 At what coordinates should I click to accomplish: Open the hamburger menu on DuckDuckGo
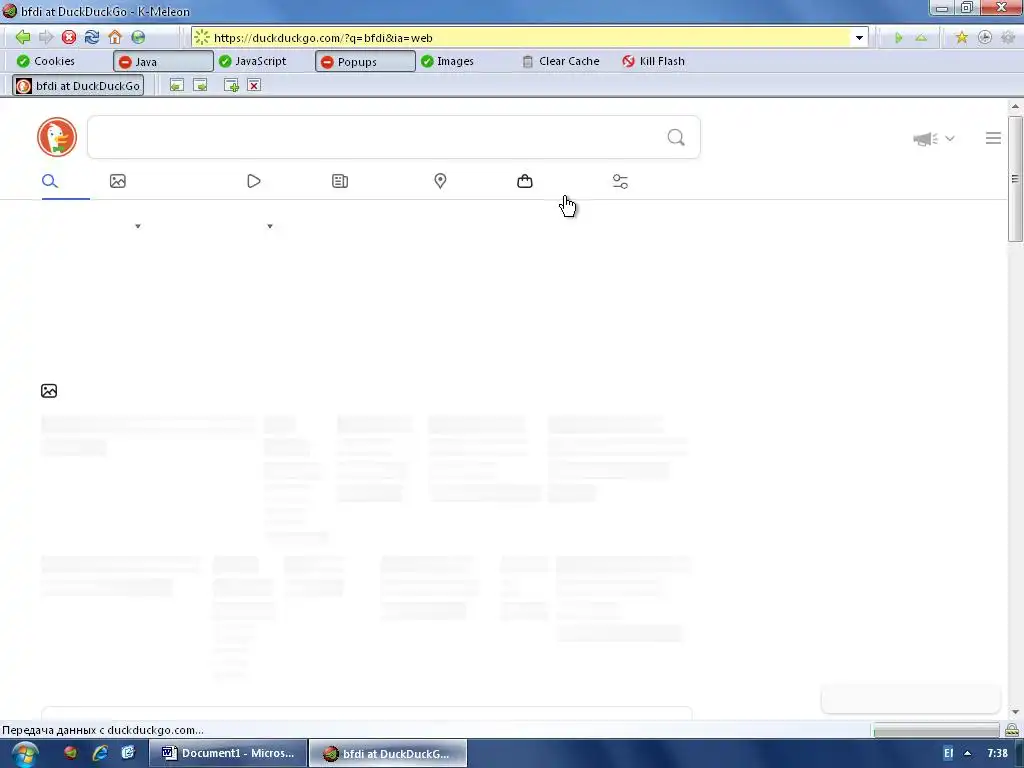[x=993, y=138]
